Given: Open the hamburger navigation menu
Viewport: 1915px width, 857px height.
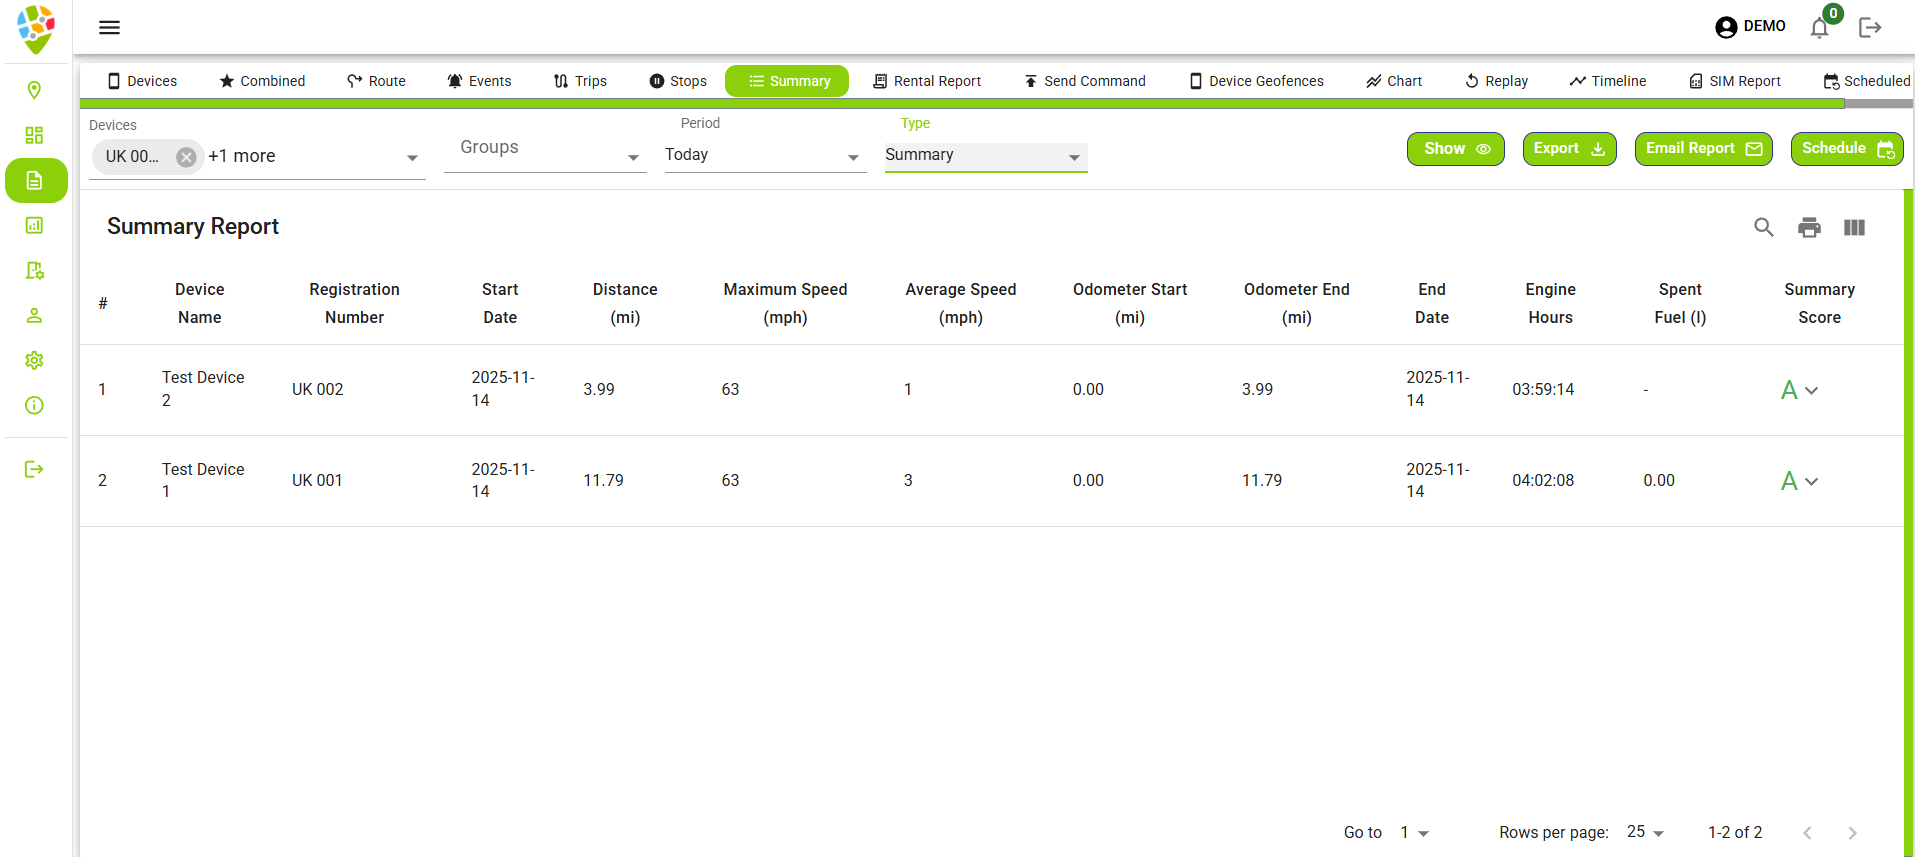Looking at the screenshot, I should pyautogui.click(x=109, y=27).
